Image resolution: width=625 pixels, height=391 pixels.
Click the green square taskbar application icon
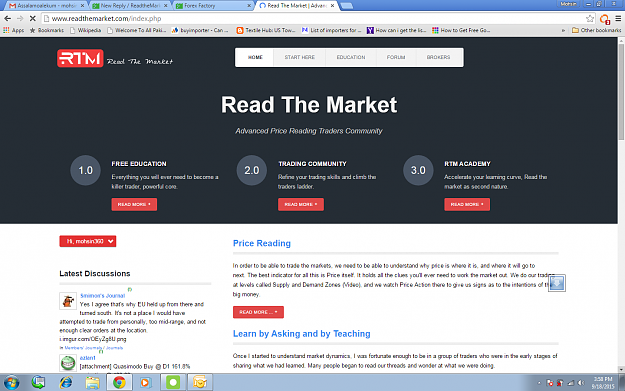coord(173,383)
